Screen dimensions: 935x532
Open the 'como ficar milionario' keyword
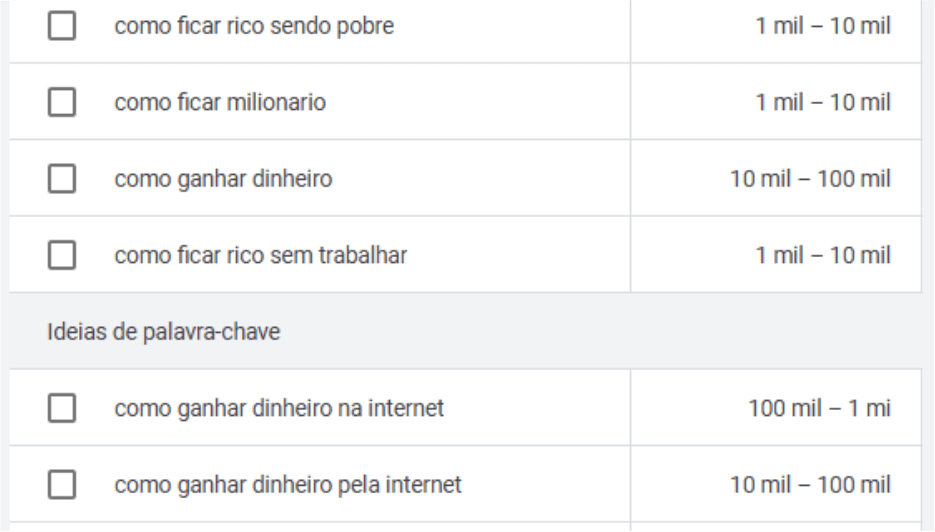[219, 103]
